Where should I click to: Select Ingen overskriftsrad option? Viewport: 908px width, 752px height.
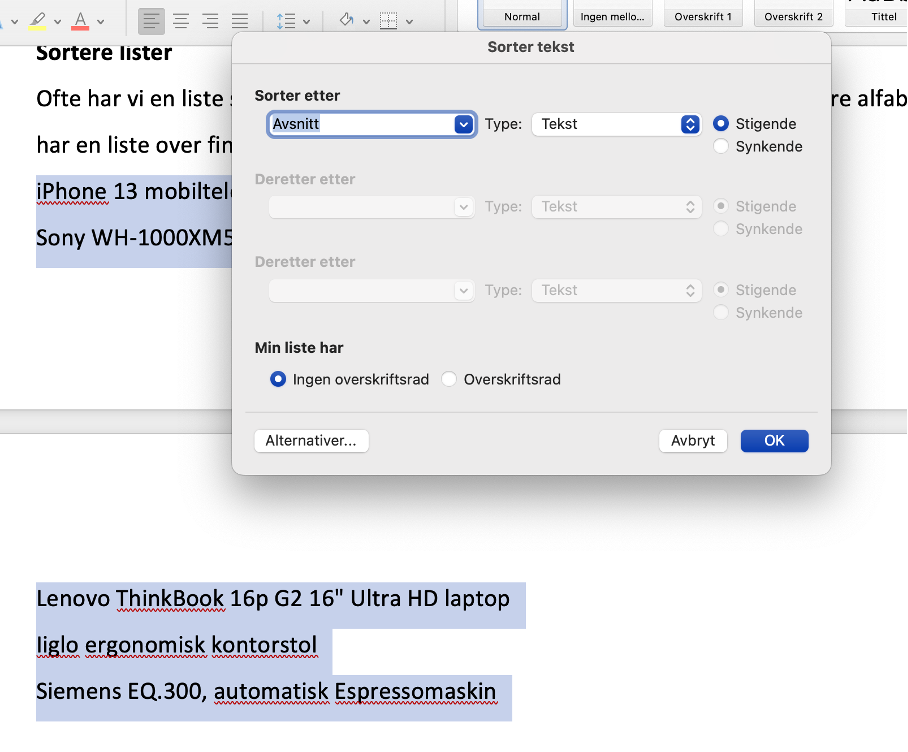pos(277,379)
